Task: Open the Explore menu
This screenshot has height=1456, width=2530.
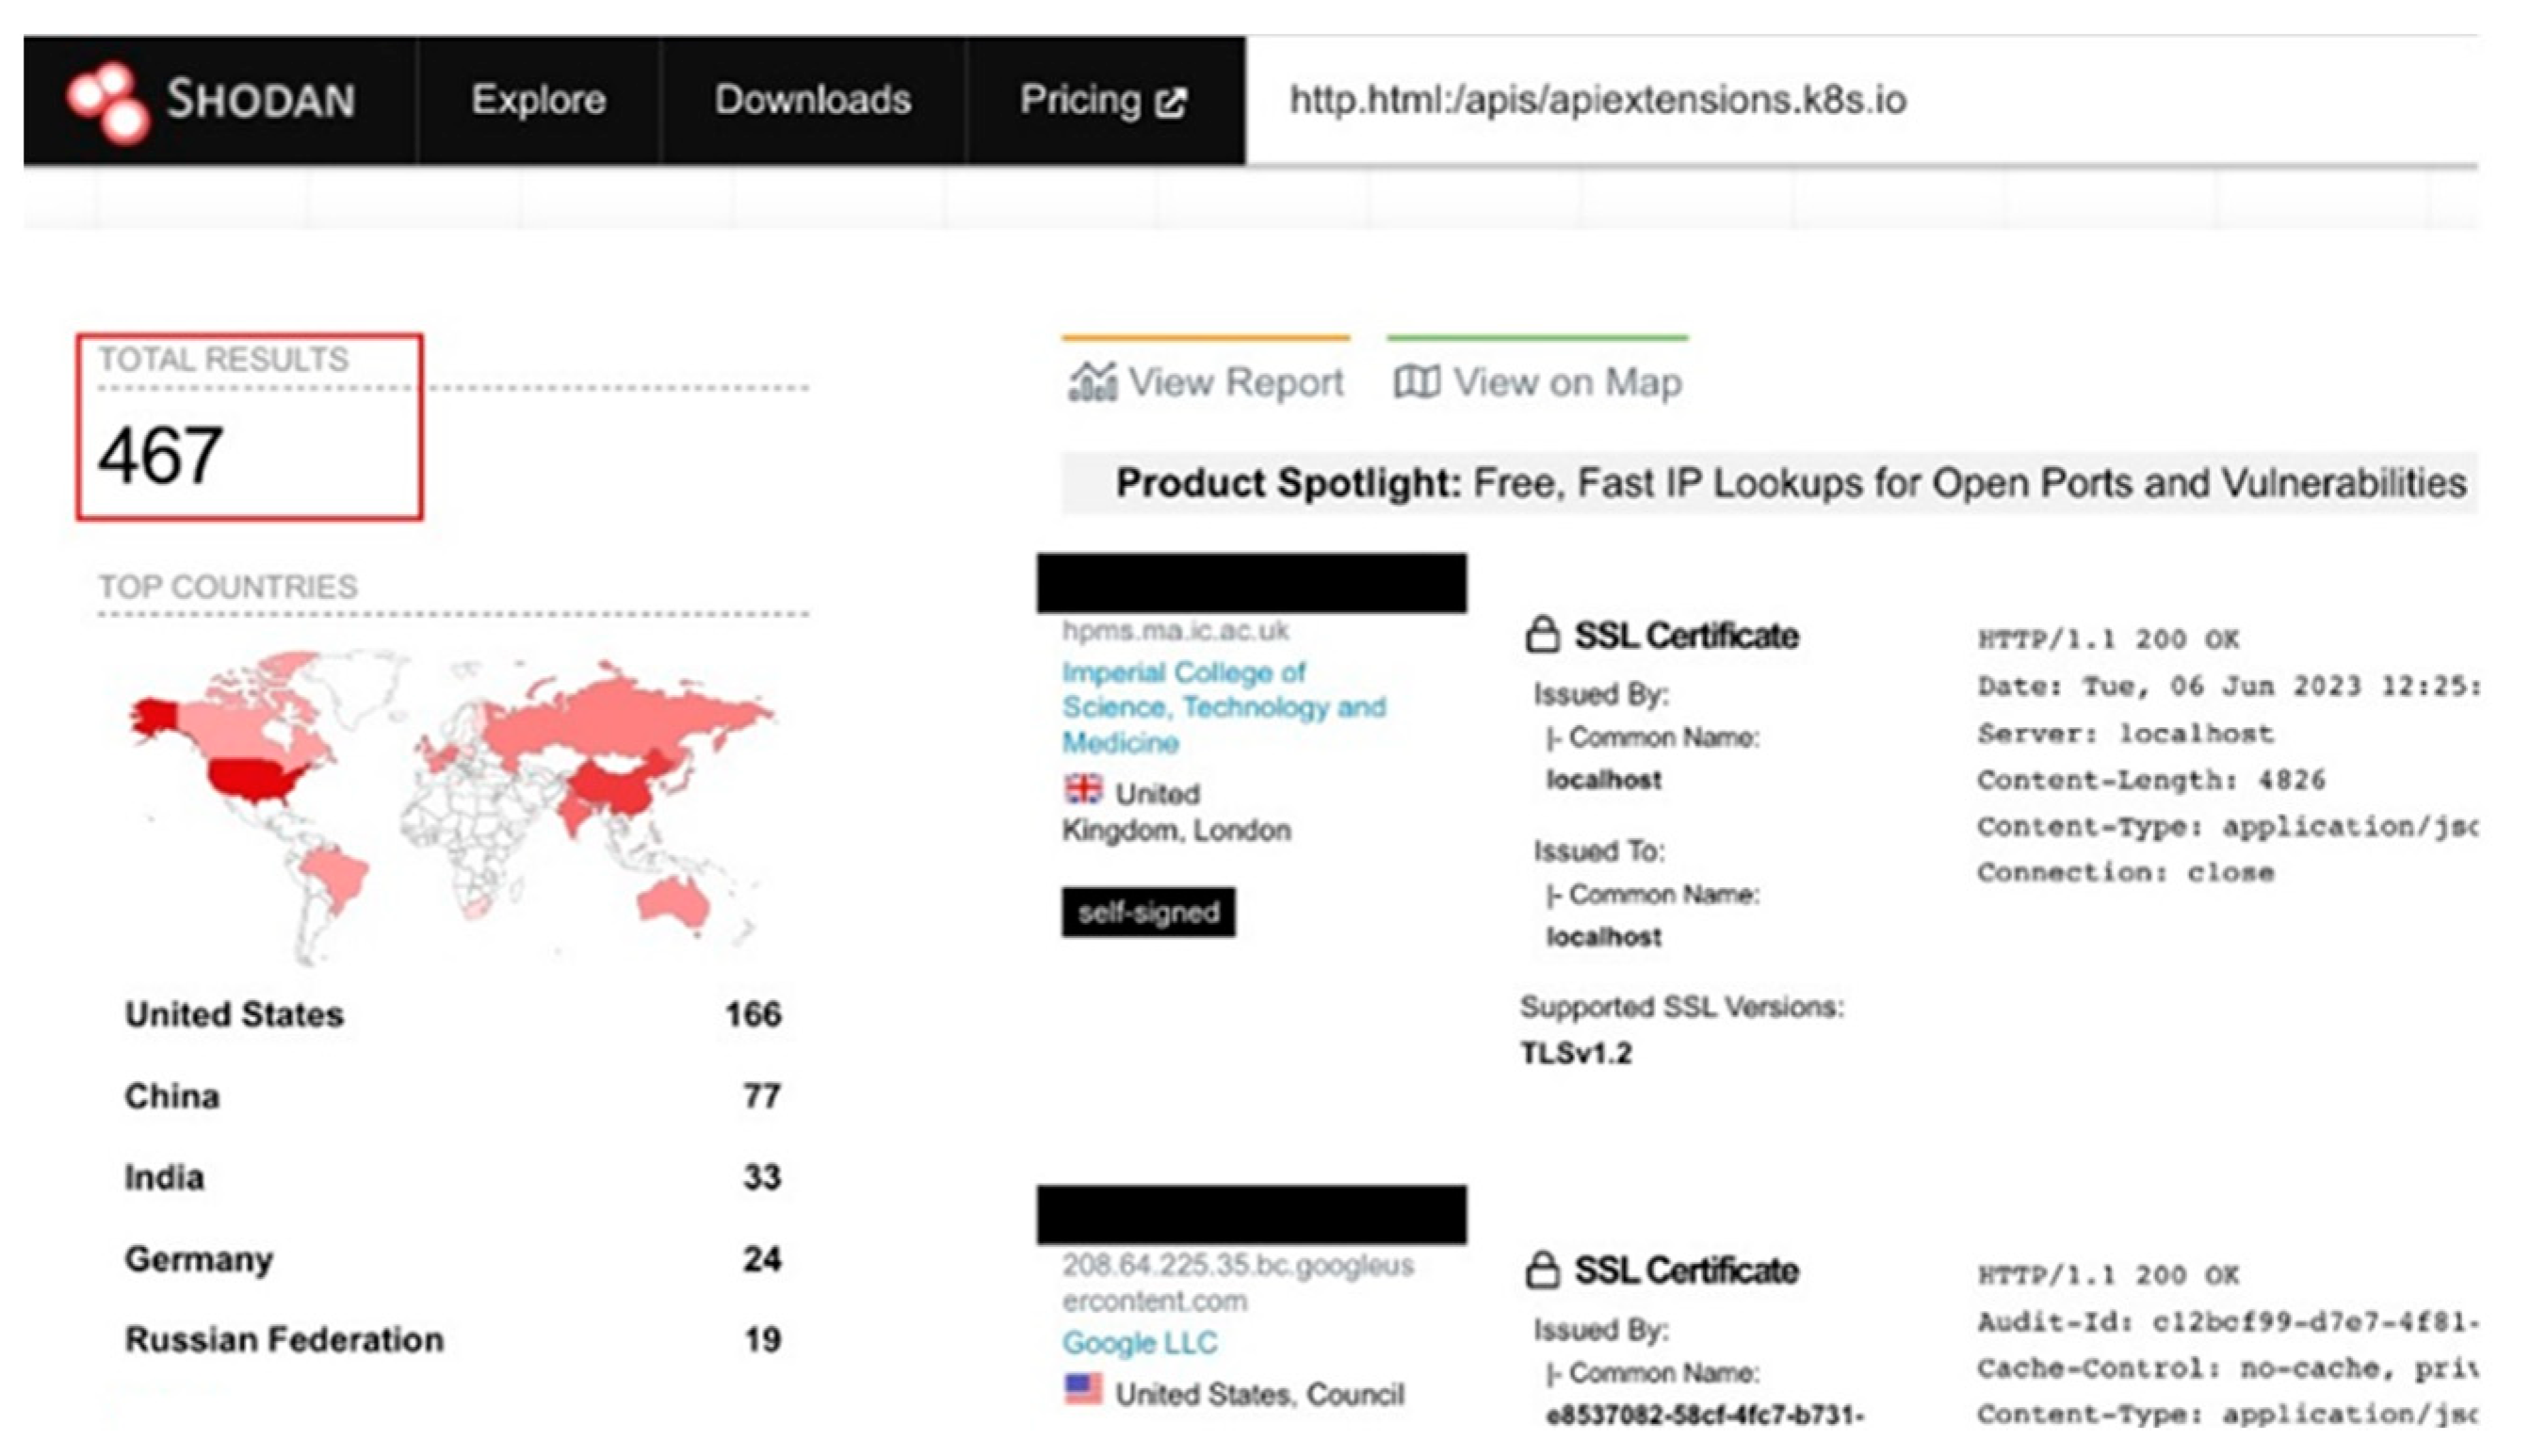Action: tap(538, 100)
